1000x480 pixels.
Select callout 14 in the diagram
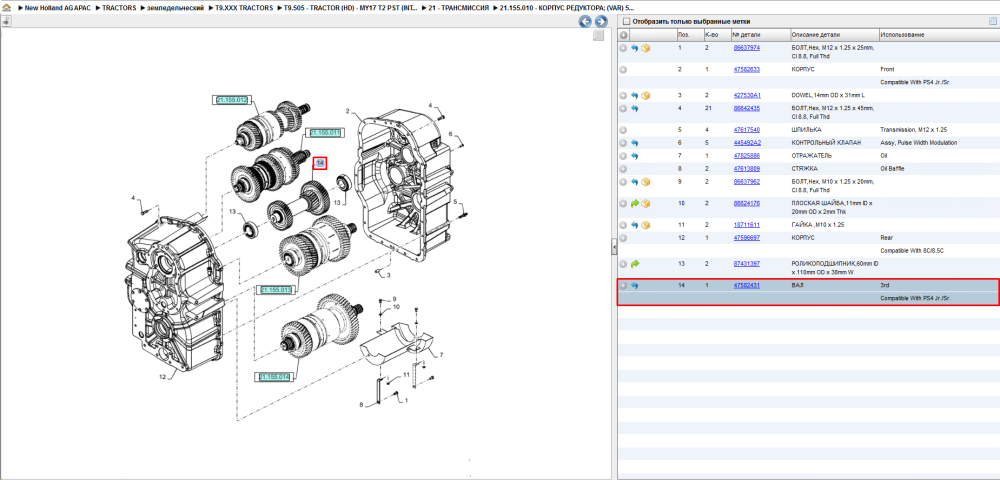coord(320,164)
